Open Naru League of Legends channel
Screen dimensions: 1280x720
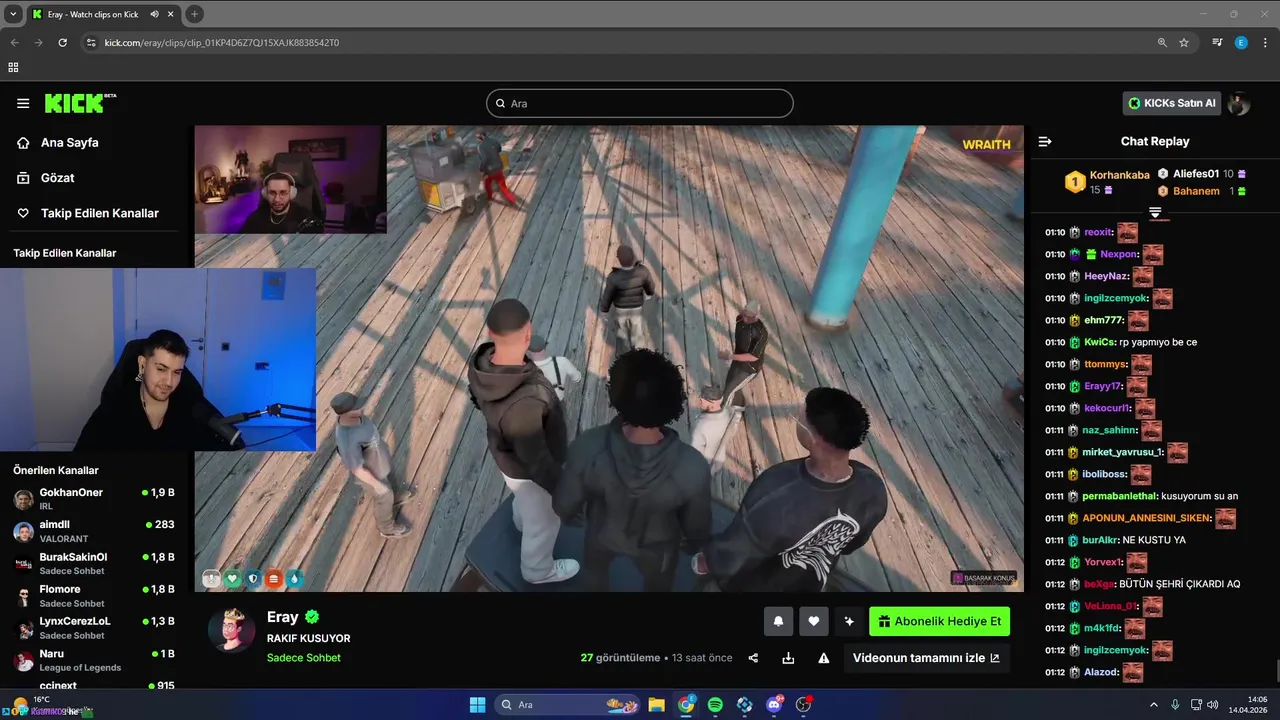[94, 660]
